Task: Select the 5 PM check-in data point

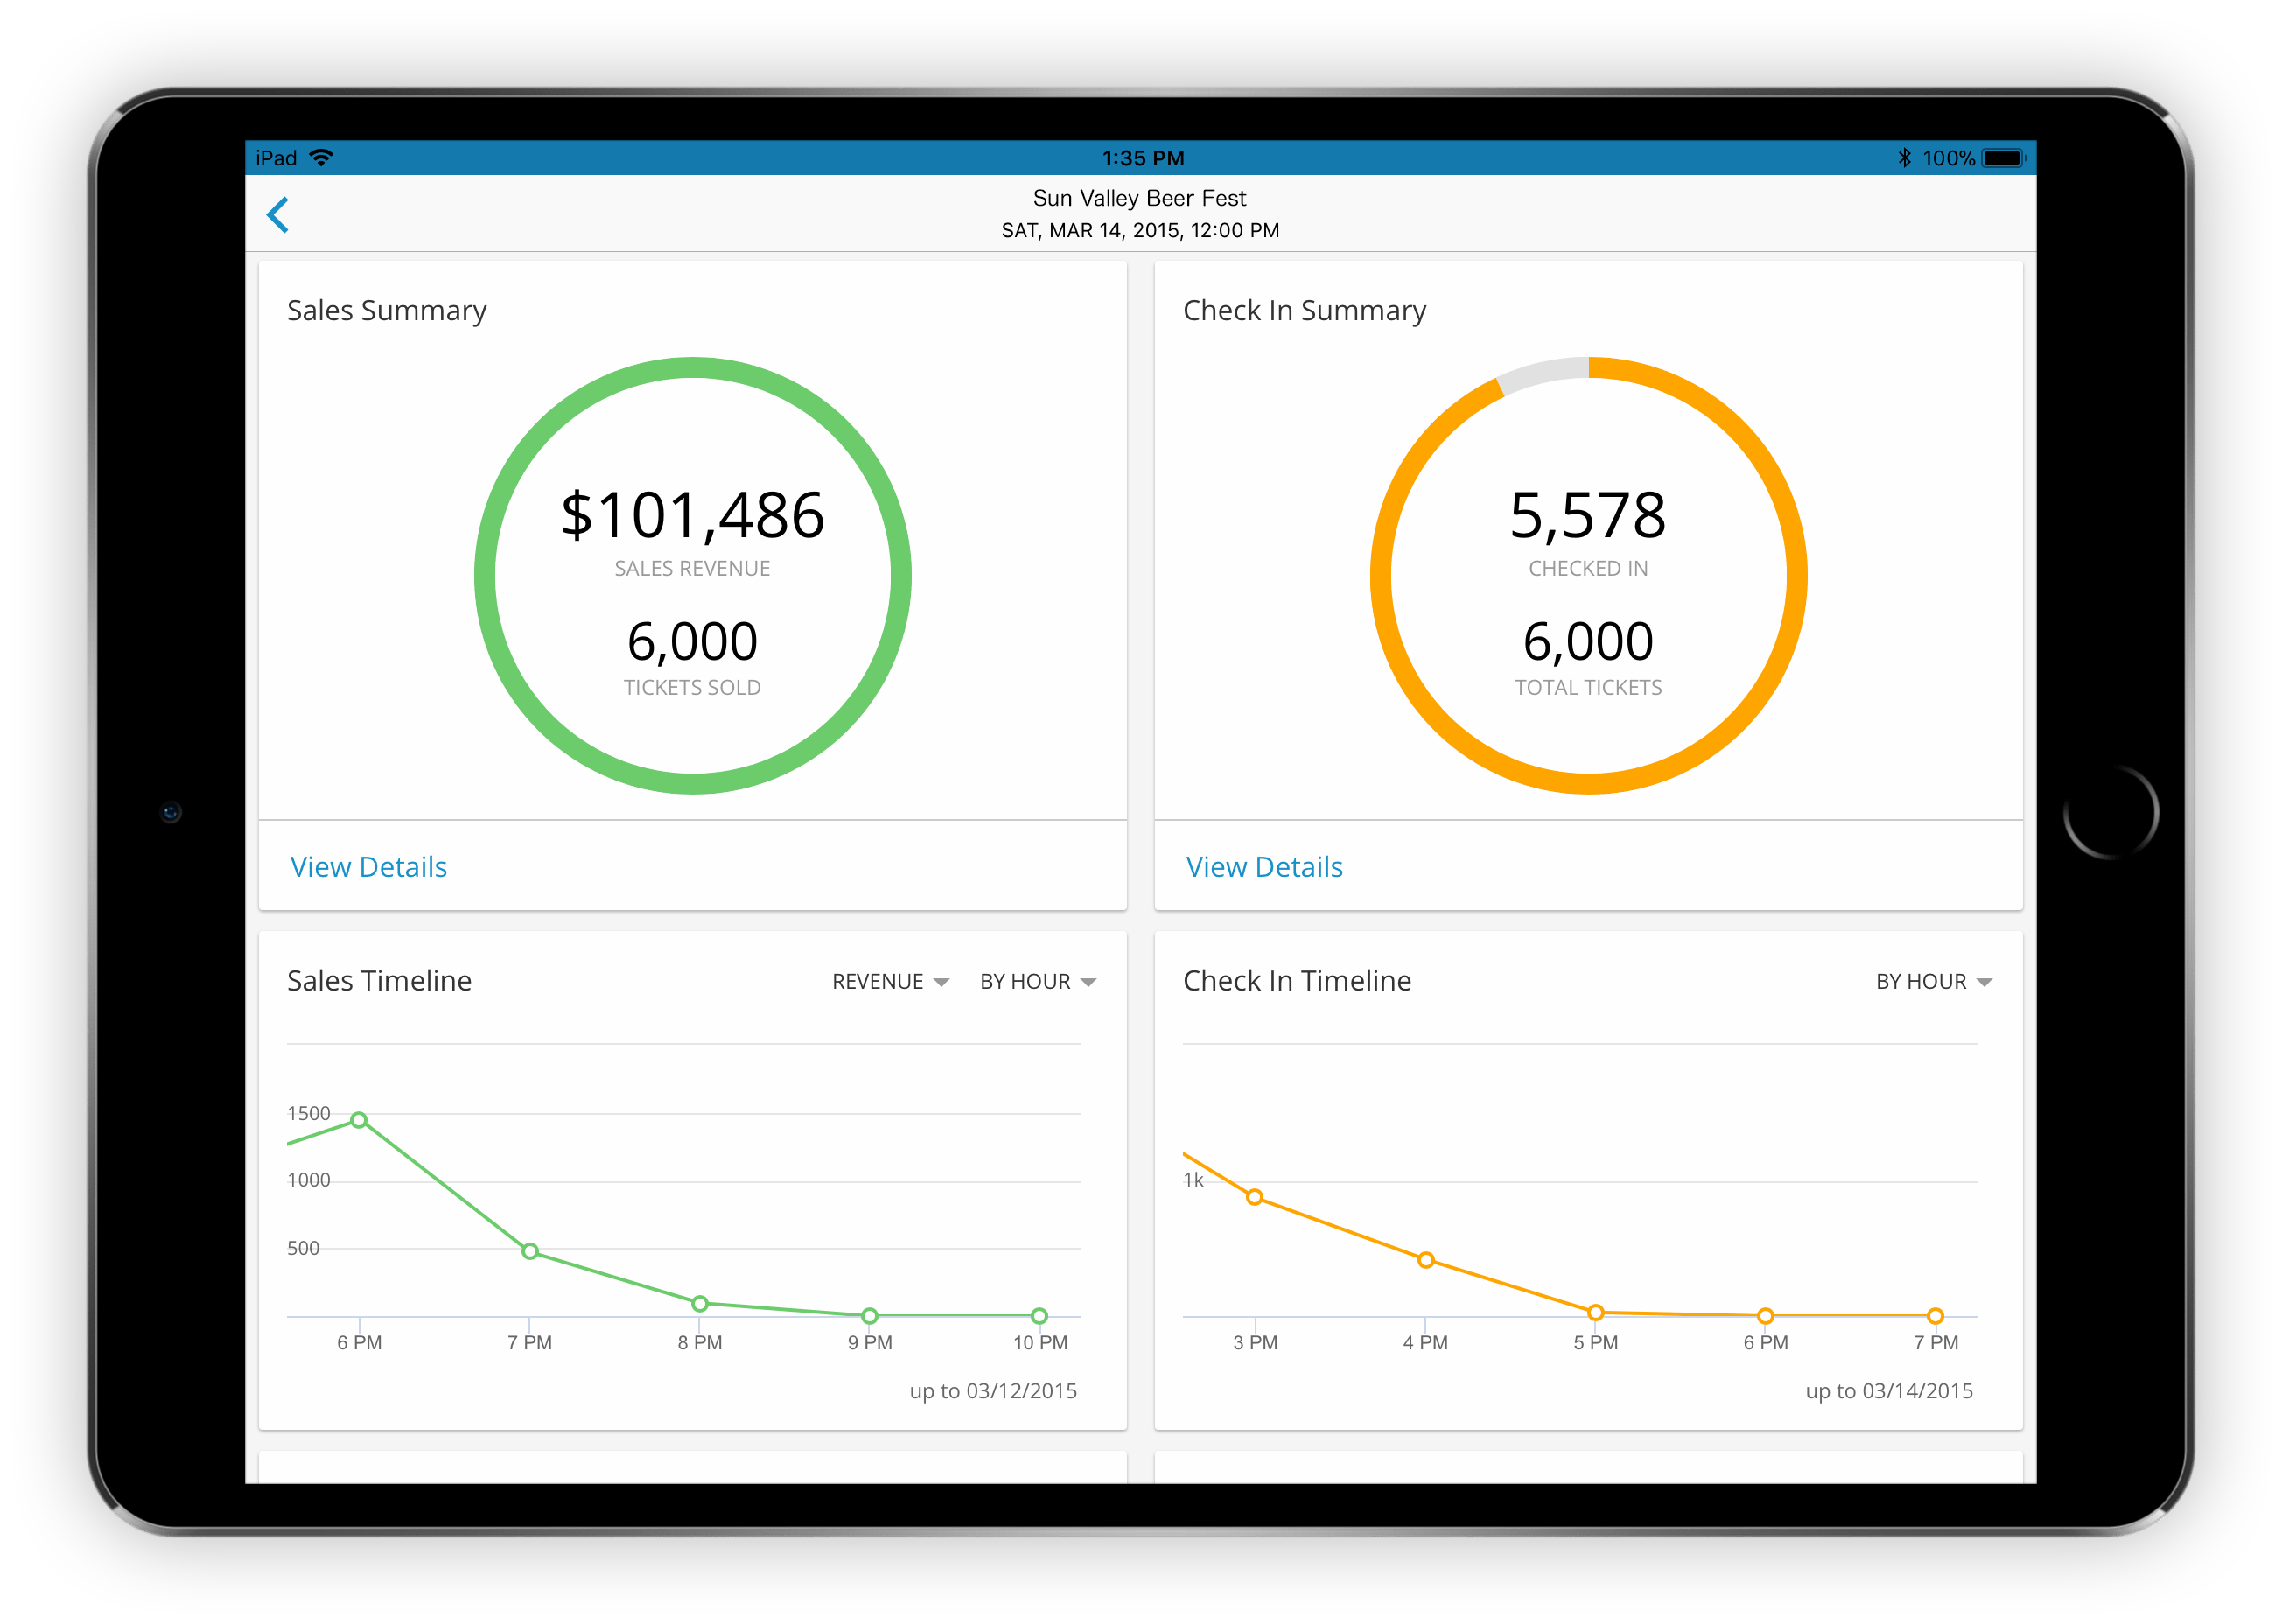Action: pyautogui.click(x=1596, y=1312)
